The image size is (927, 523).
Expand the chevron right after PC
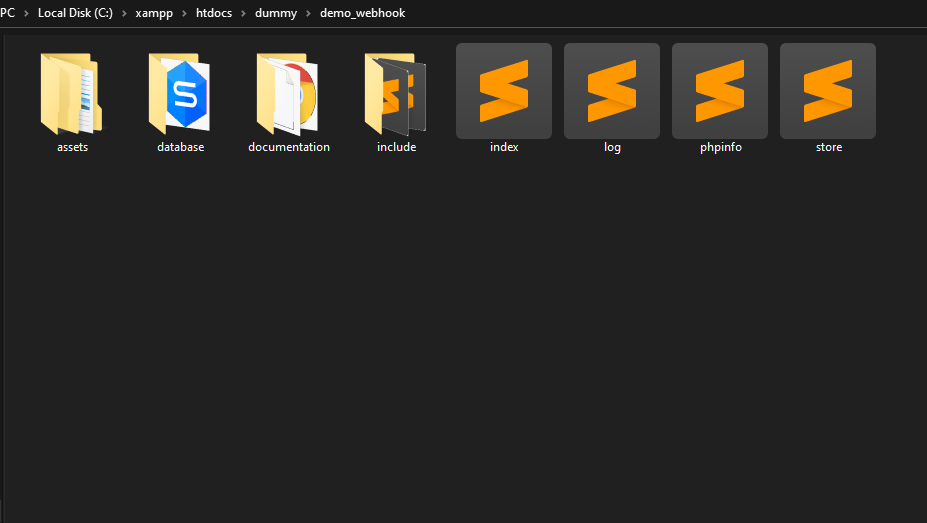26,13
